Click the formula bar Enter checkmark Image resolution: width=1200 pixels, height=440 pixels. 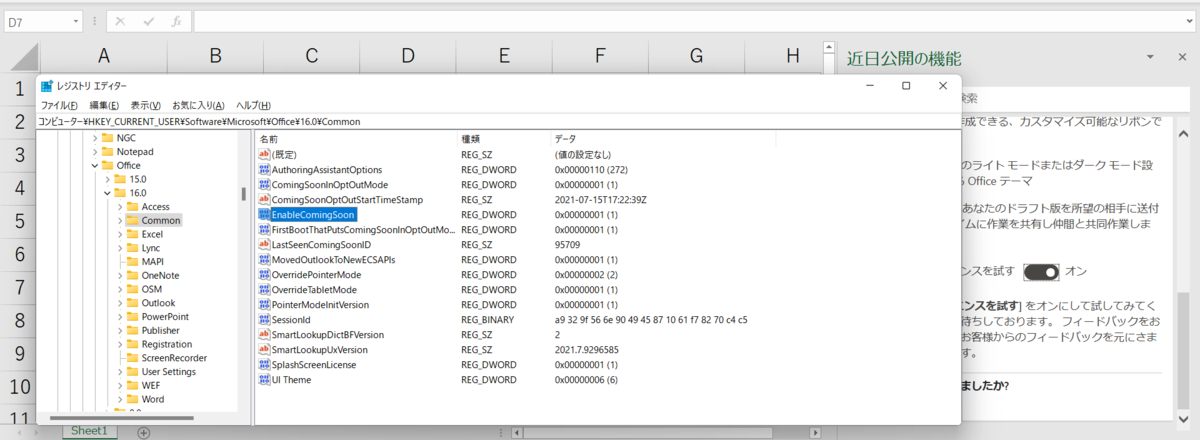click(147, 21)
